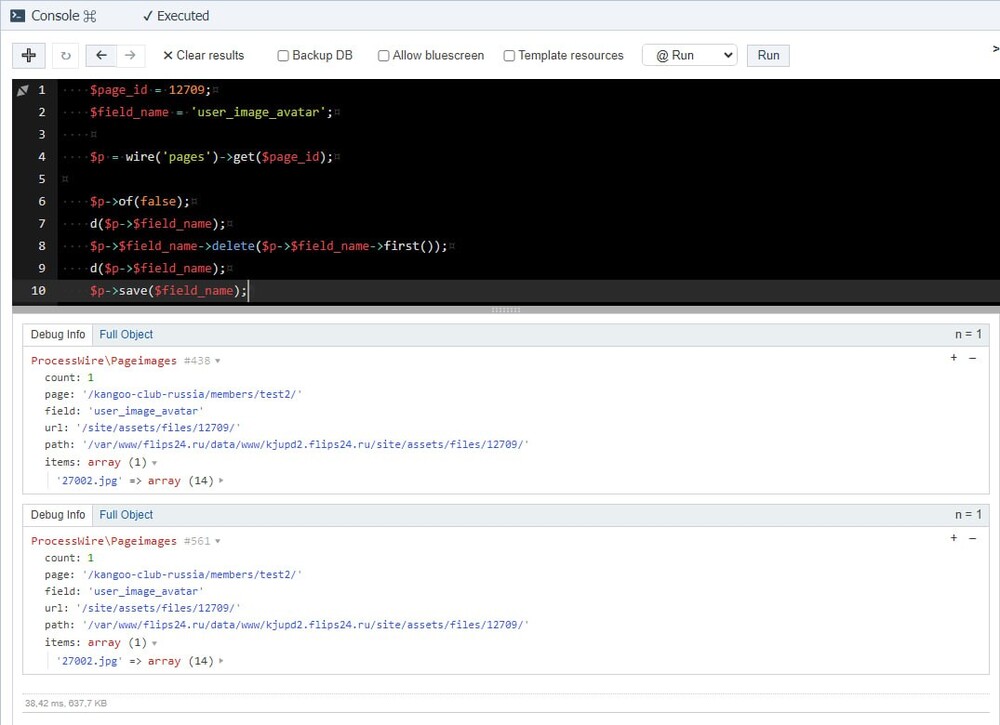Click the plus icon in the console toolbar
1000x725 pixels.
coord(29,56)
